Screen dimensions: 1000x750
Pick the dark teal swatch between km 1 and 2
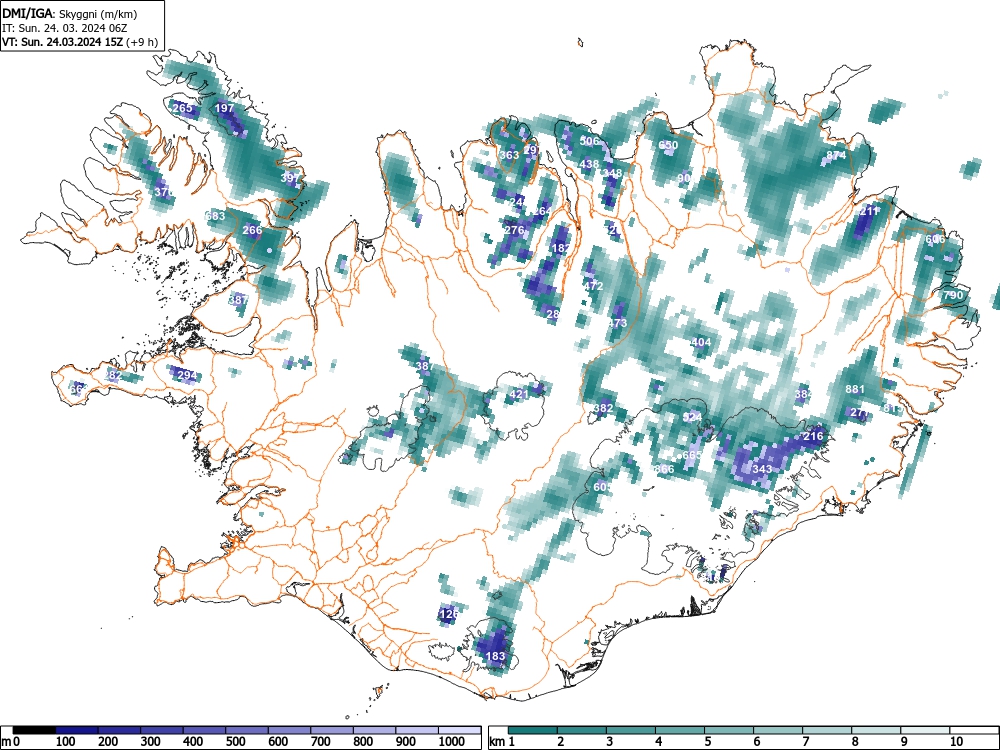coord(533,730)
